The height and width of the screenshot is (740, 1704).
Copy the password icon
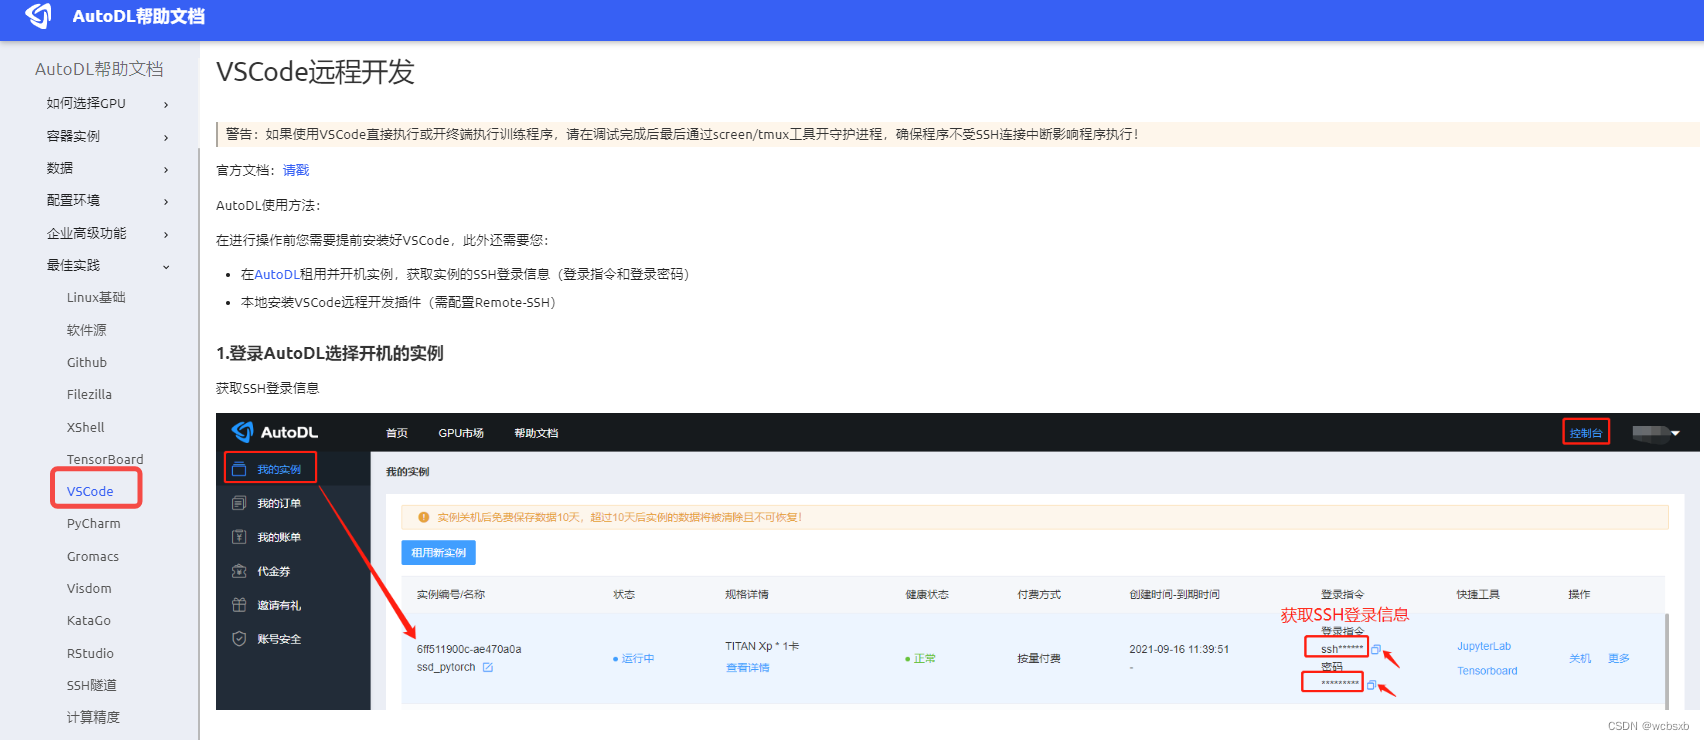pos(1371,685)
